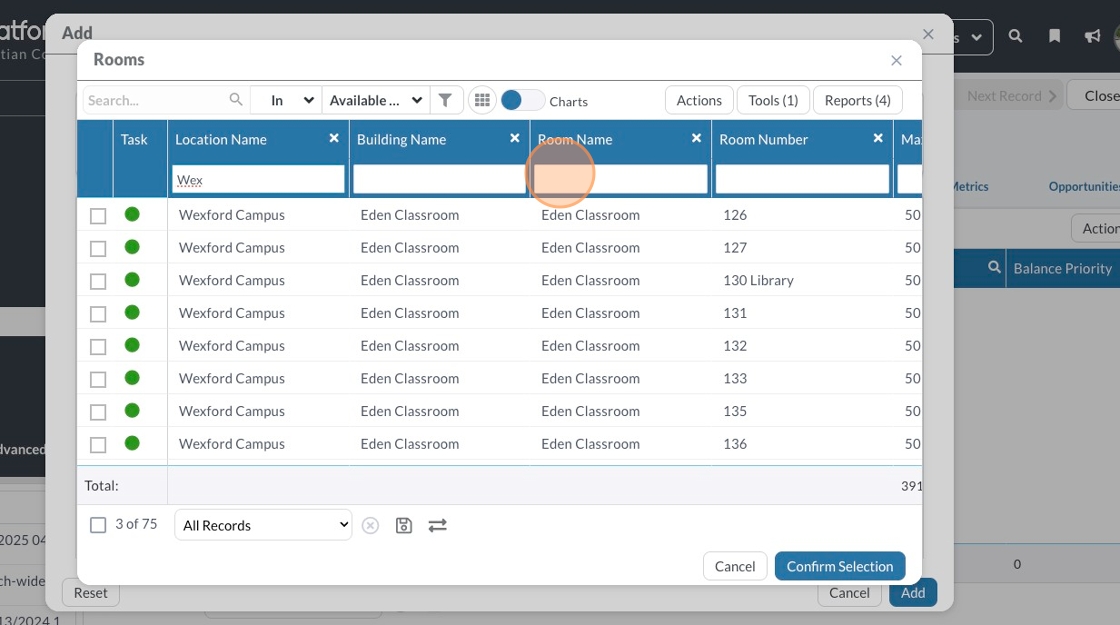Click Cancel in the Rooms dialog

[x=735, y=566]
